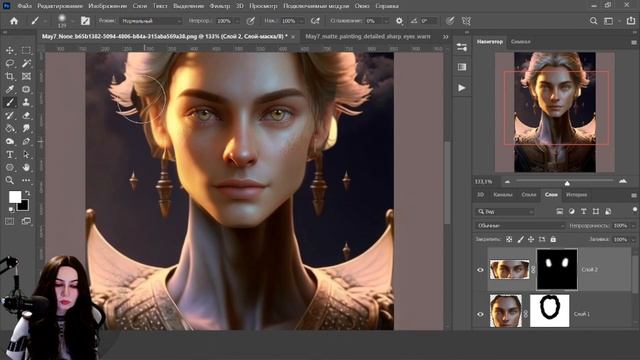Expand the brush opacity percentage dropdown
This screenshot has width=640, height=360.
(x=238, y=21)
